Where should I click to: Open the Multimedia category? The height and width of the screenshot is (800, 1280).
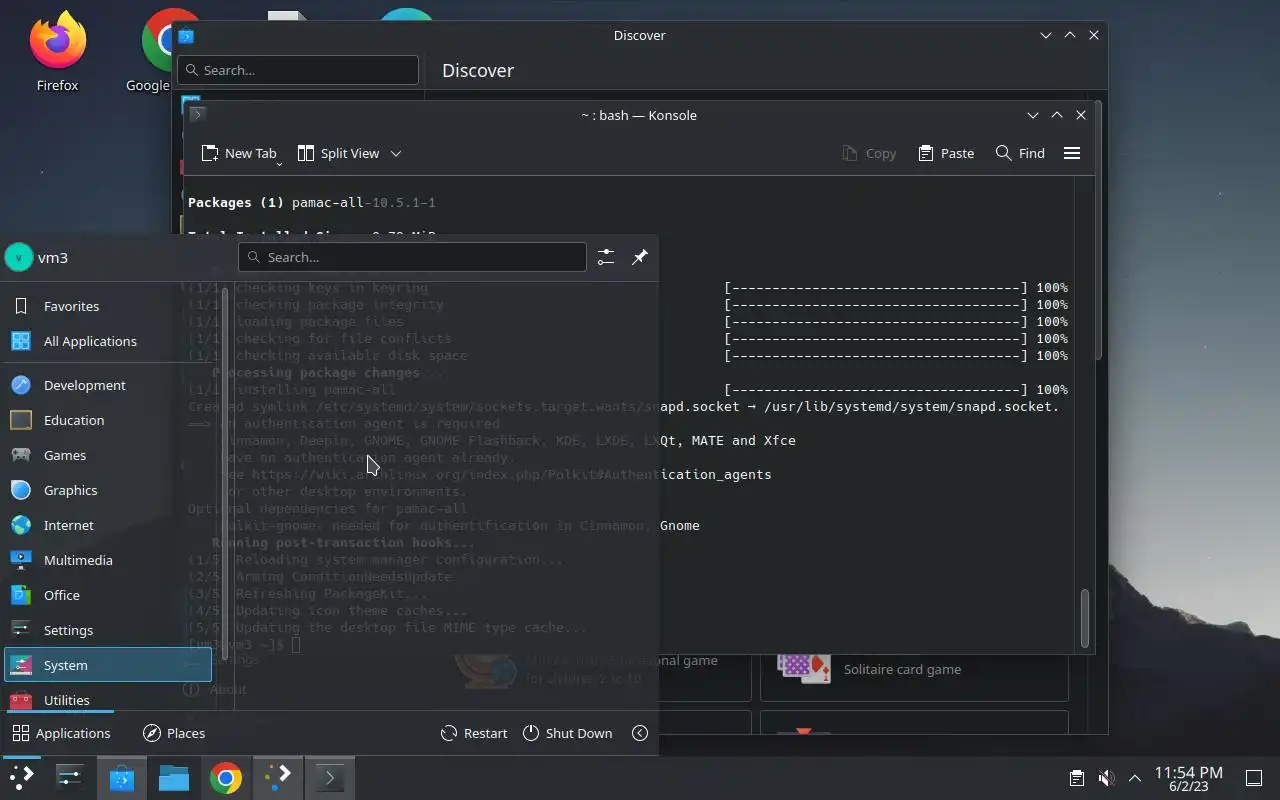tap(108, 560)
